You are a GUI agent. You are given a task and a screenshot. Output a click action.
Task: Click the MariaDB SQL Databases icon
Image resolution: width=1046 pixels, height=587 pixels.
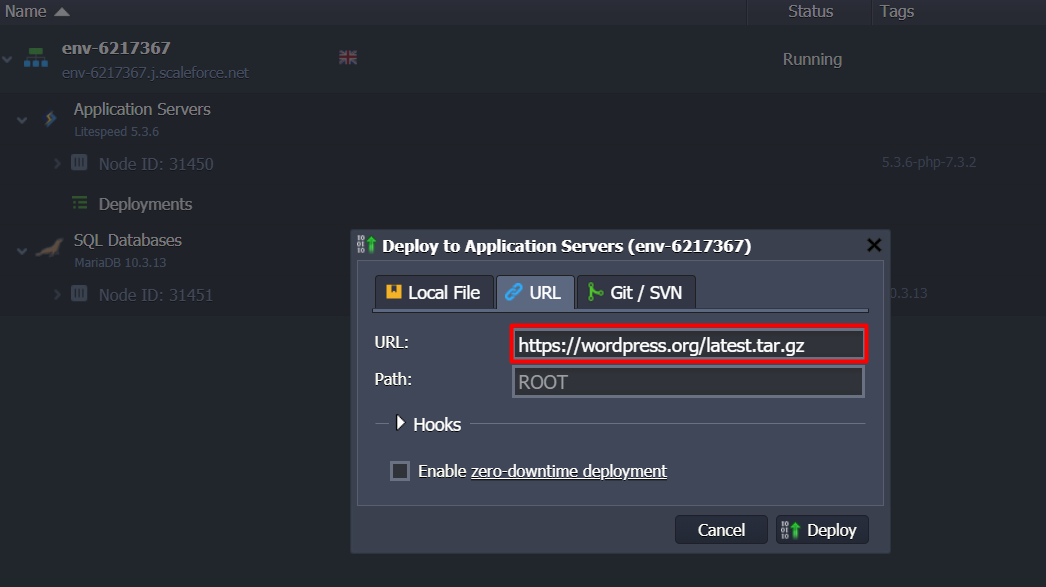[x=49, y=250]
